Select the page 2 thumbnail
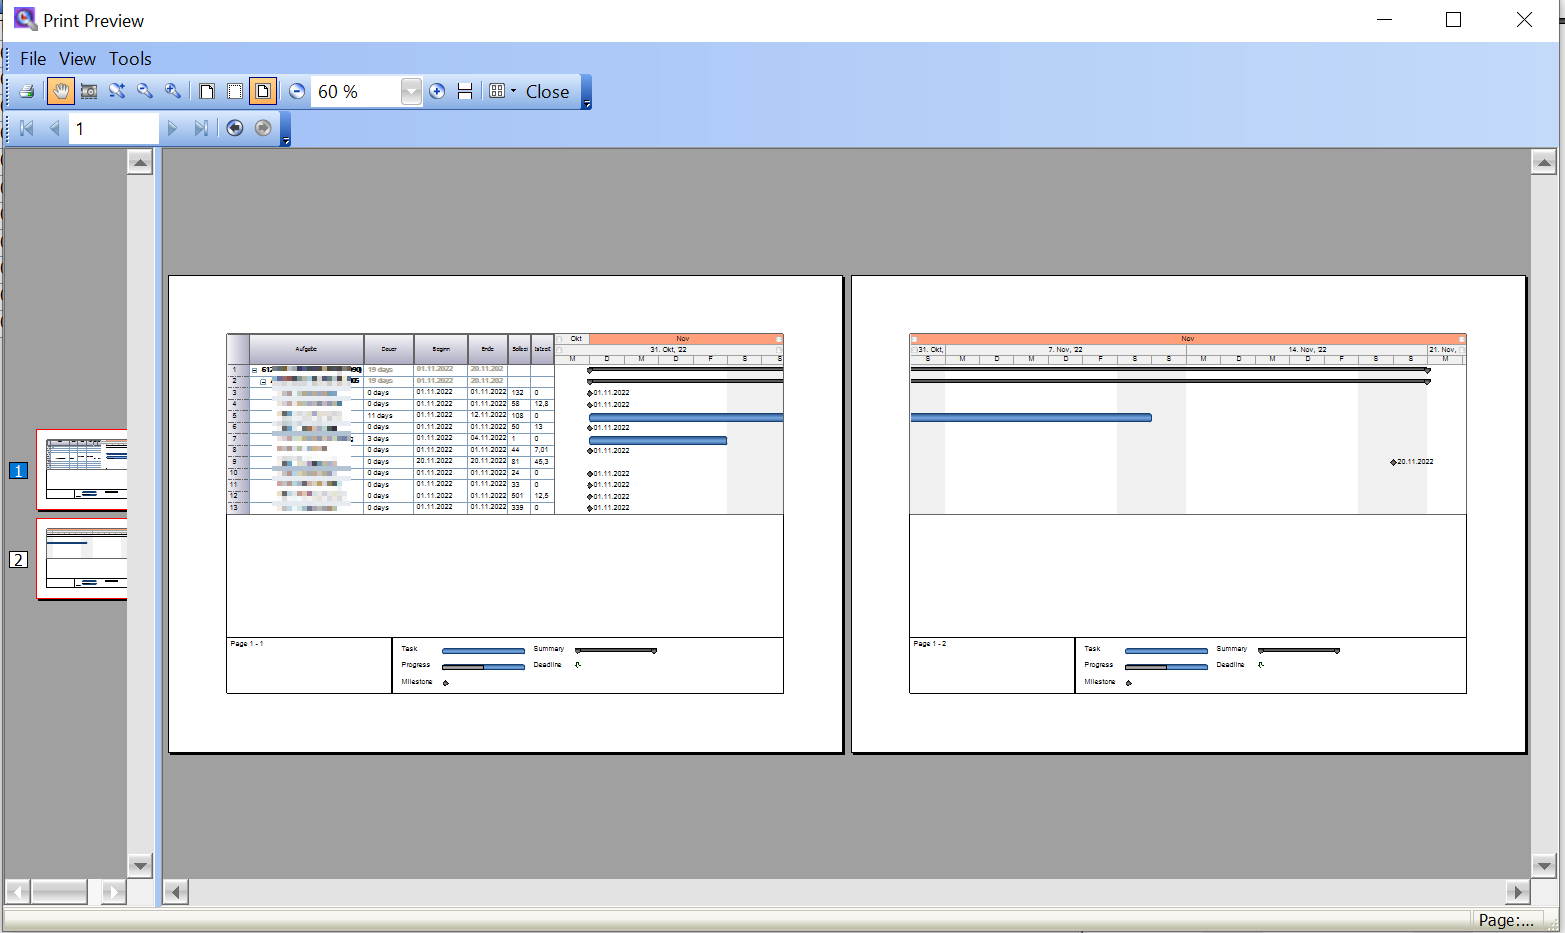The width and height of the screenshot is (1565, 933). coord(83,559)
